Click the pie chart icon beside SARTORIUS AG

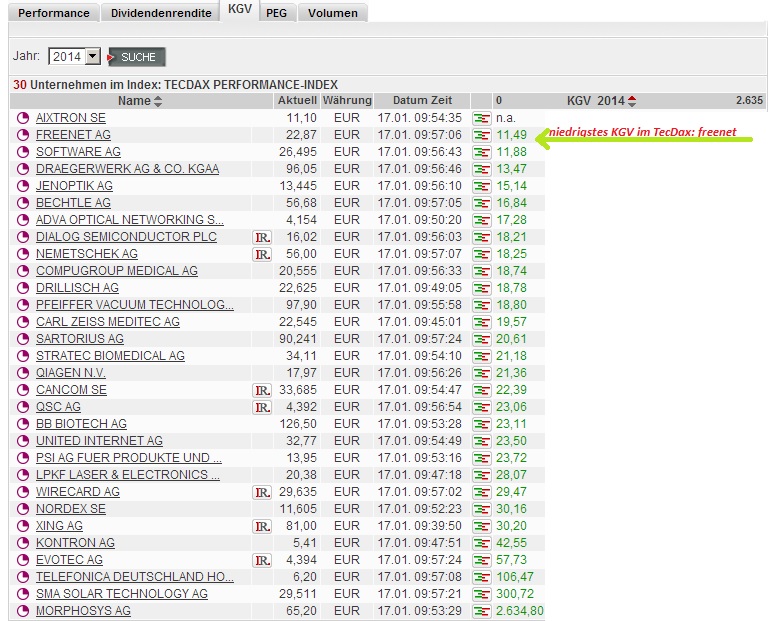point(23,339)
